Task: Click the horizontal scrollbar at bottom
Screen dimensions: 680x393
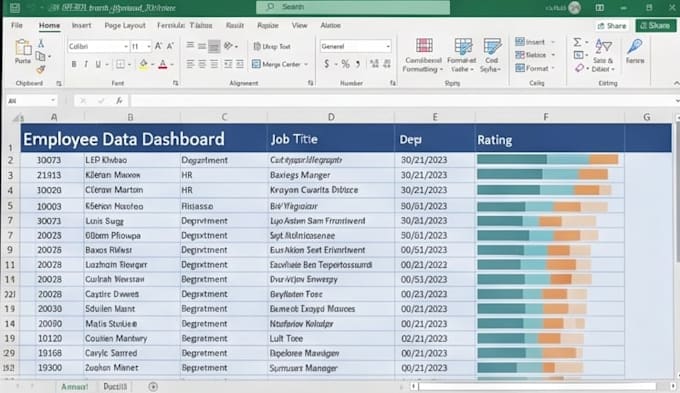Action: 537,386
